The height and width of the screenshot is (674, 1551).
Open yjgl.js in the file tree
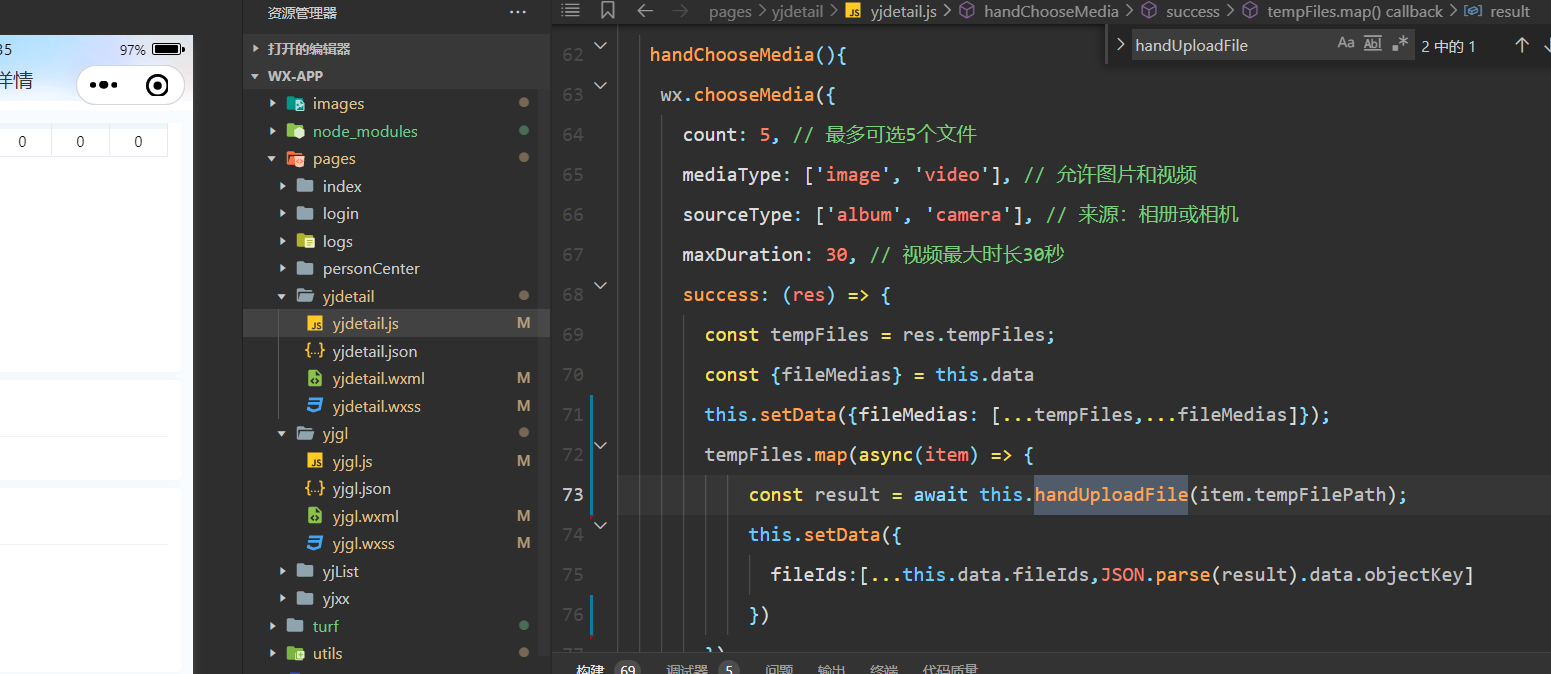pos(352,461)
